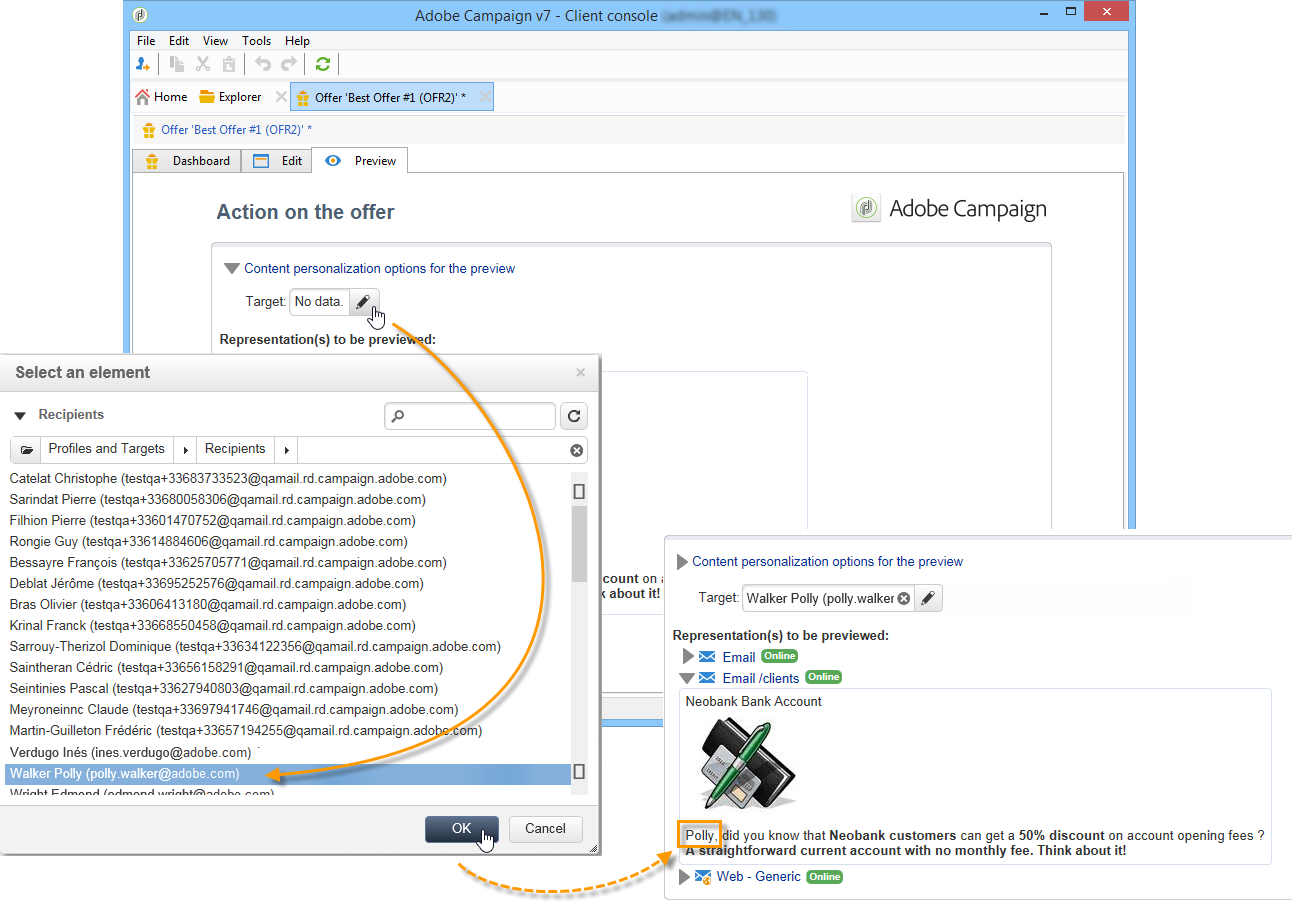Select Rongie Guy in the recipient list

[209, 541]
